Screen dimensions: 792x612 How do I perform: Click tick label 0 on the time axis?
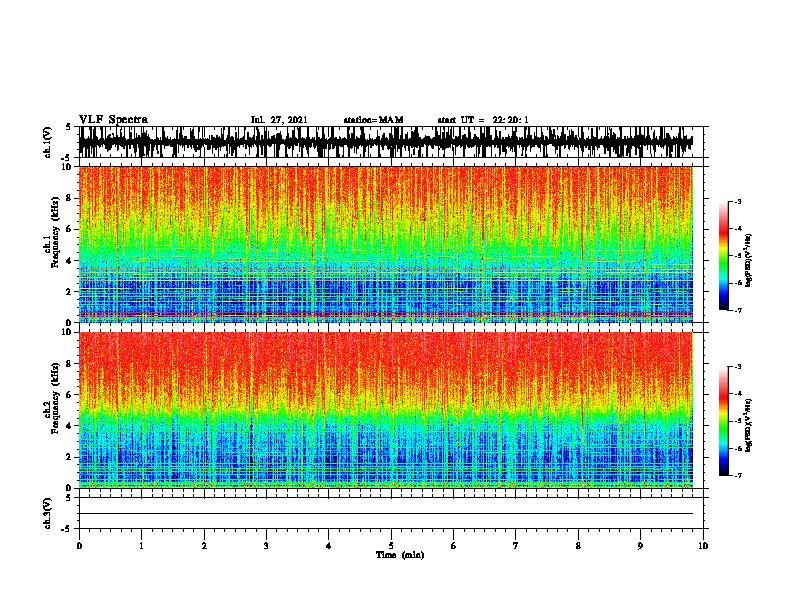tap(79, 546)
